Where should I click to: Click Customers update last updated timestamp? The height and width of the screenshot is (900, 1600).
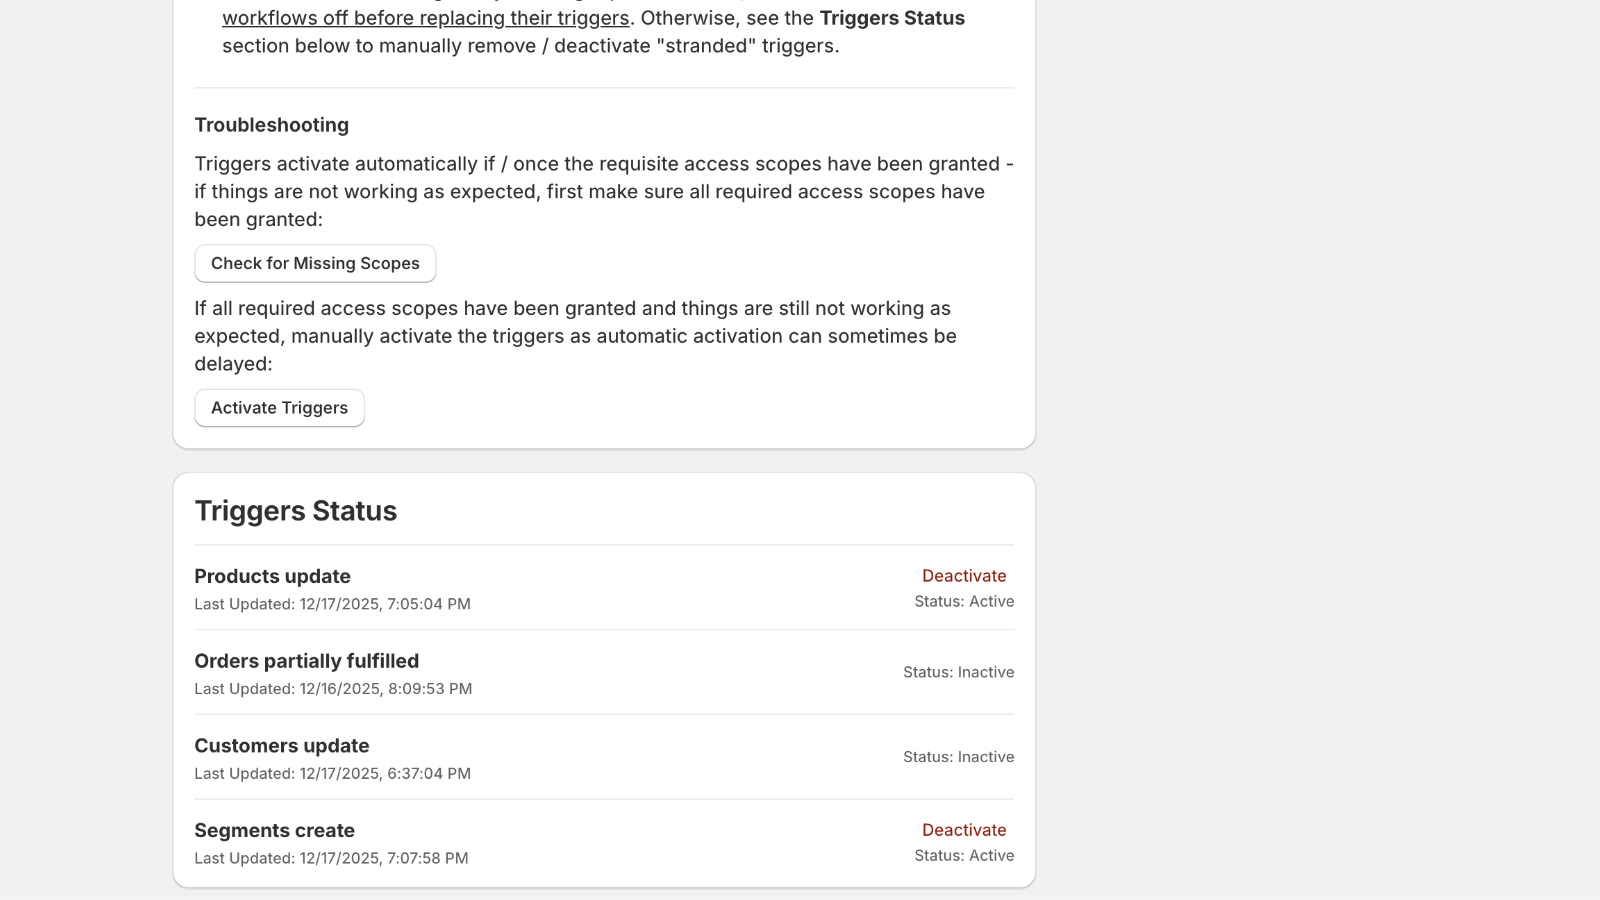point(331,772)
